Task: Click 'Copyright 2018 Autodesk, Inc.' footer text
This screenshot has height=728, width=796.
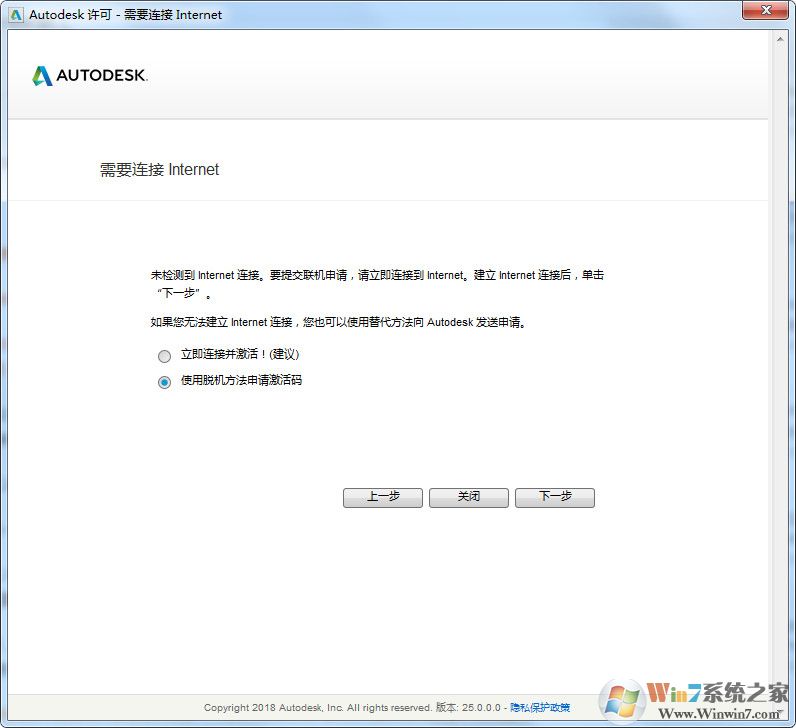Action: point(274,707)
